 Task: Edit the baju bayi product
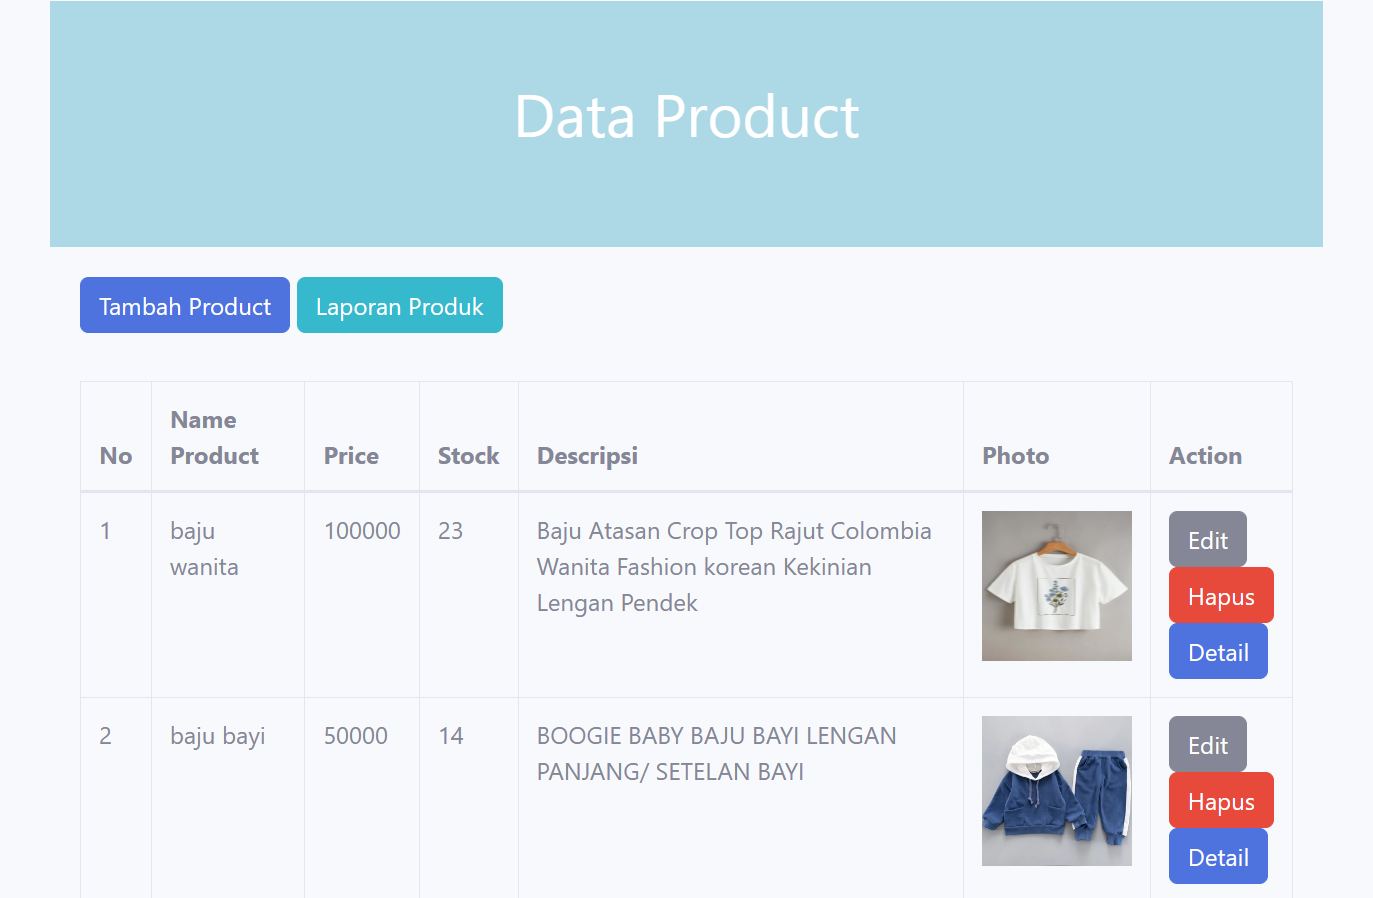pos(1207,745)
